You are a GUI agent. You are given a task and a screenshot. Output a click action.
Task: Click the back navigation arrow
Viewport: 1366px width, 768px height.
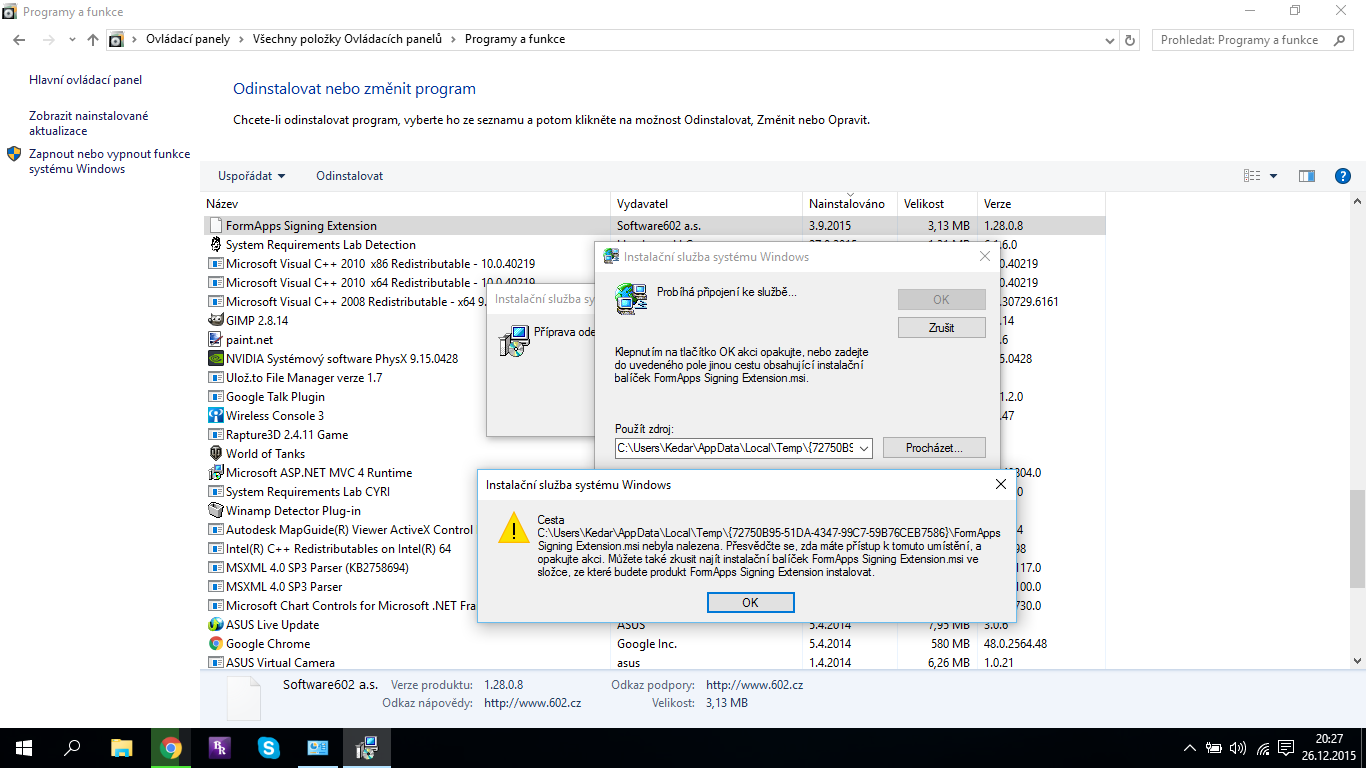click(x=19, y=40)
